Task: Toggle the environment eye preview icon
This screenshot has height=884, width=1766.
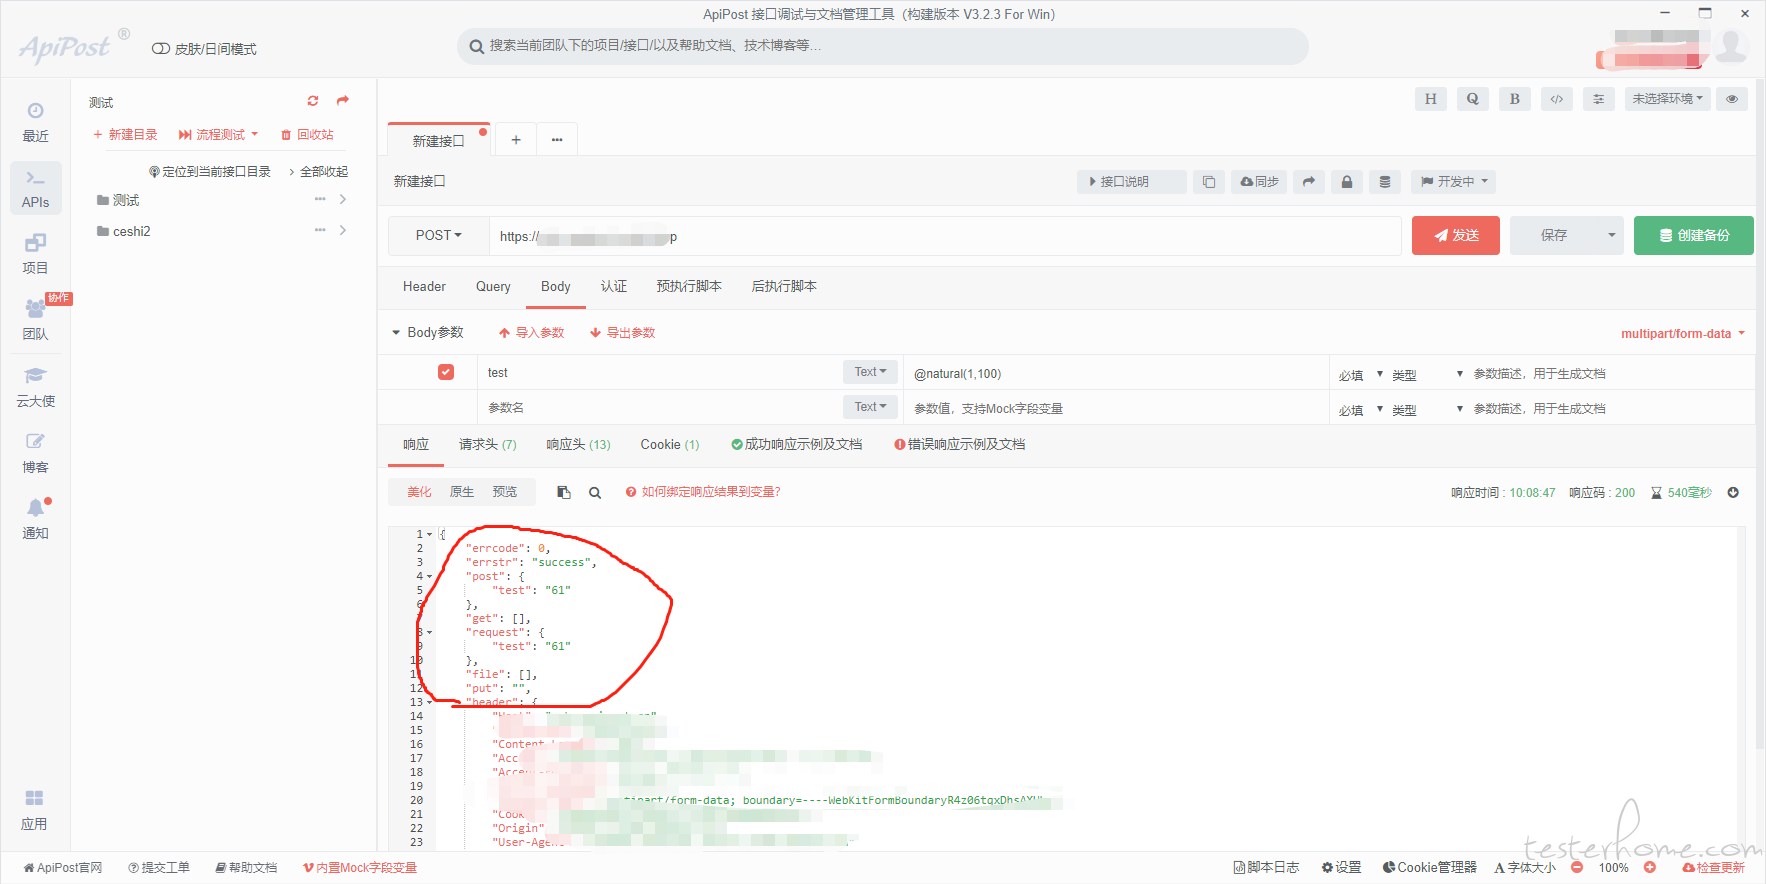Action: tap(1732, 99)
